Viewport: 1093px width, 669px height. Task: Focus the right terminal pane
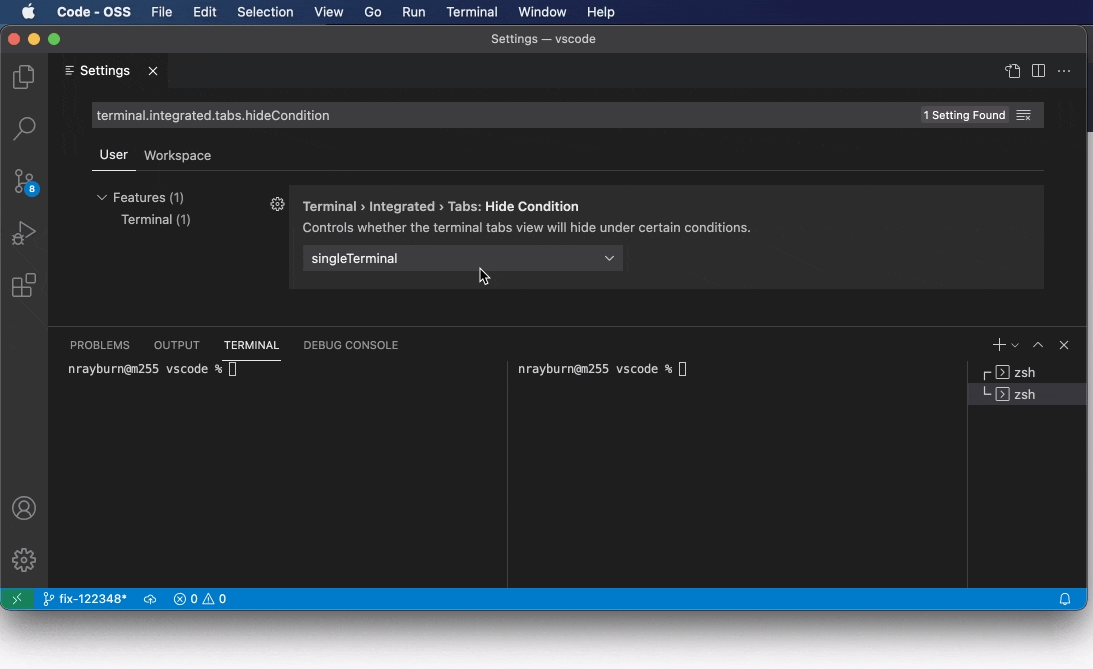[737, 474]
